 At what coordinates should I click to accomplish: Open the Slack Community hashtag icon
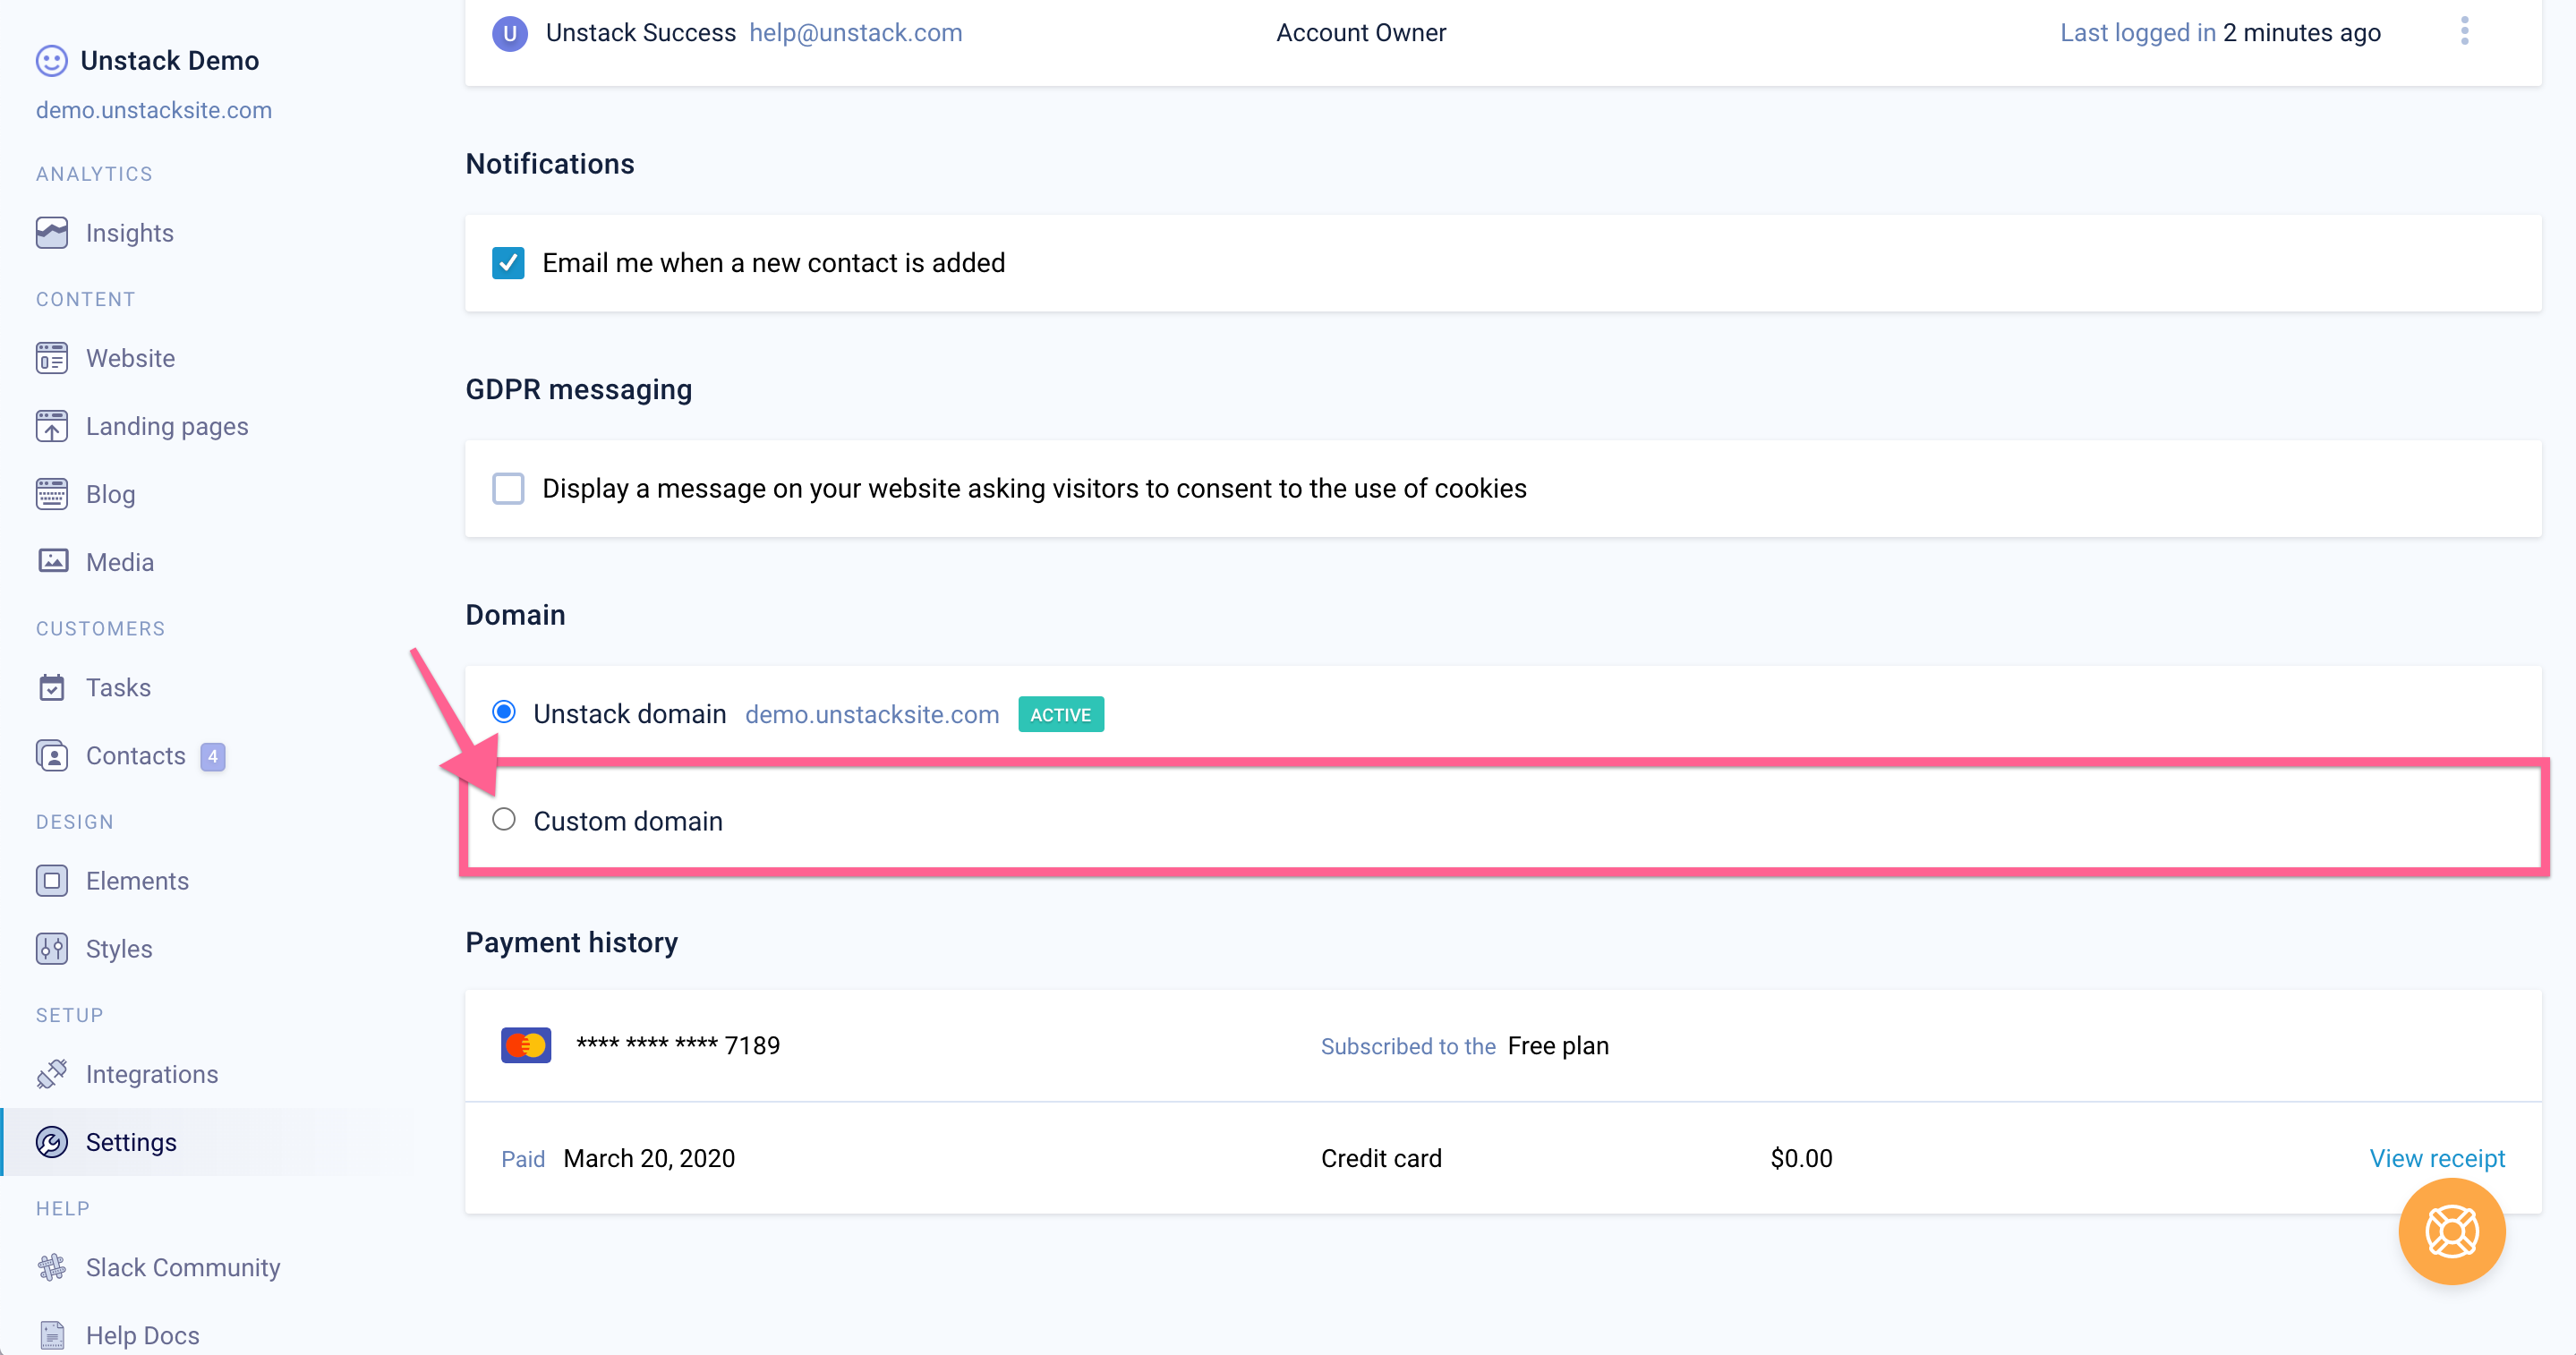tap(52, 1267)
